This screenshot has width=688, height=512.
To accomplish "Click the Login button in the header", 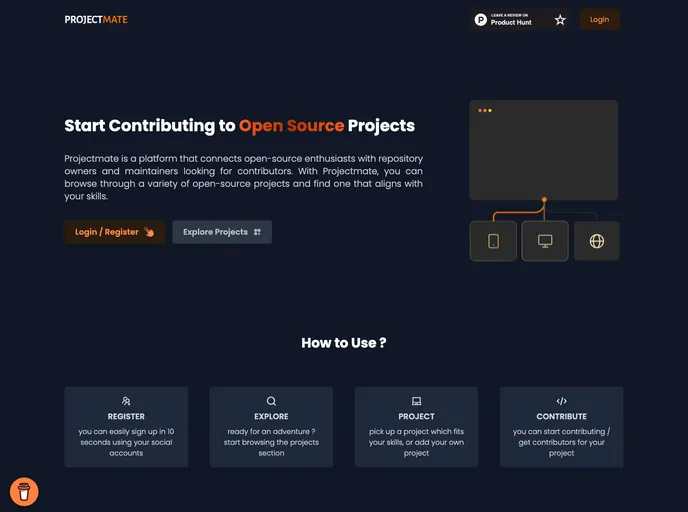I will pos(599,20).
